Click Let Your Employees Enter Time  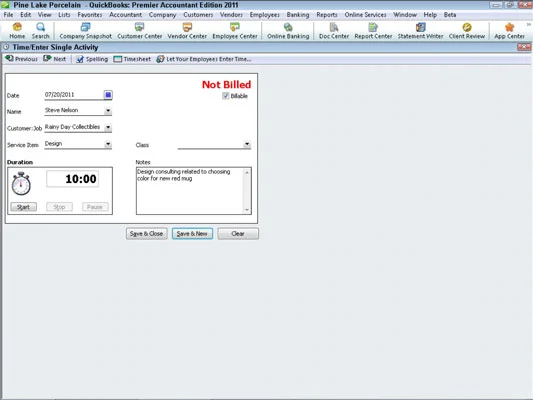(204, 59)
